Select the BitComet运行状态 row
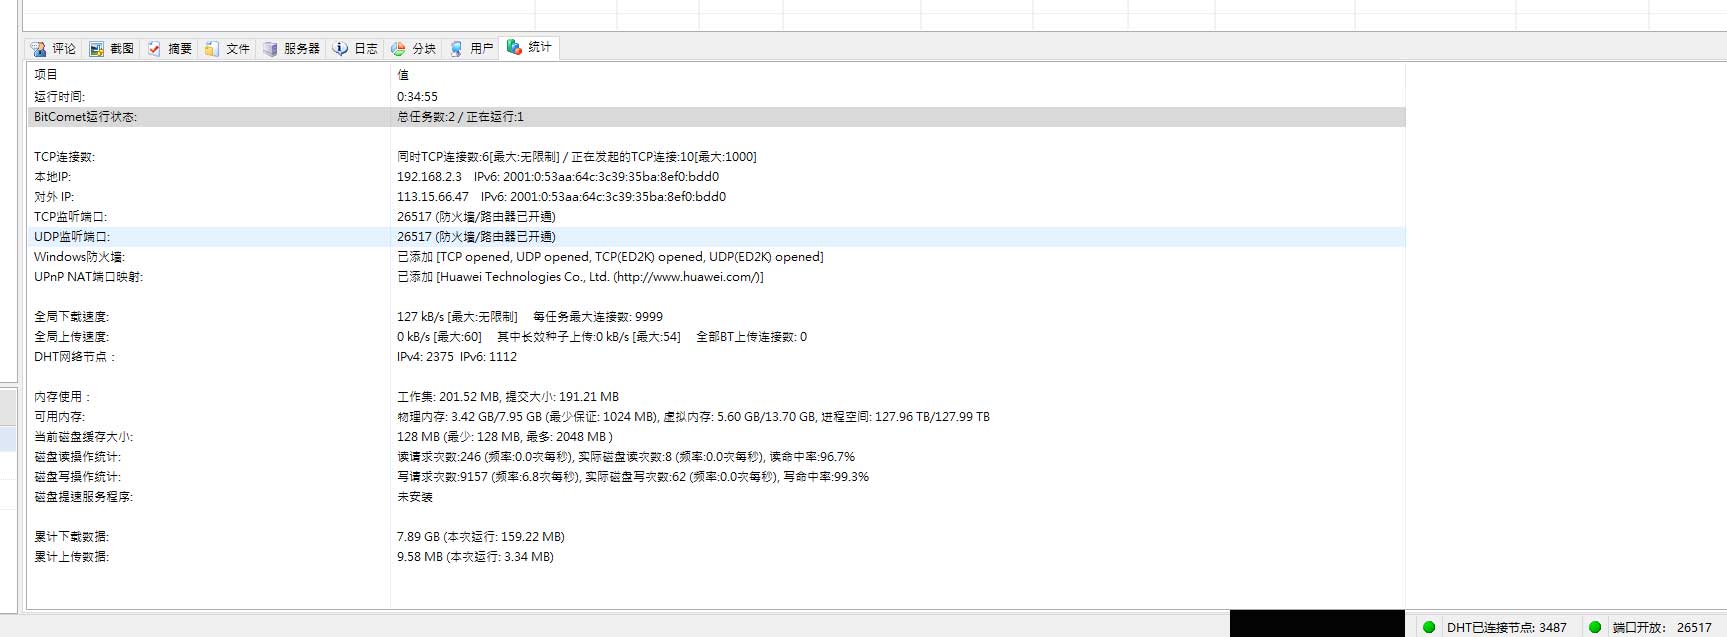 (86, 117)
